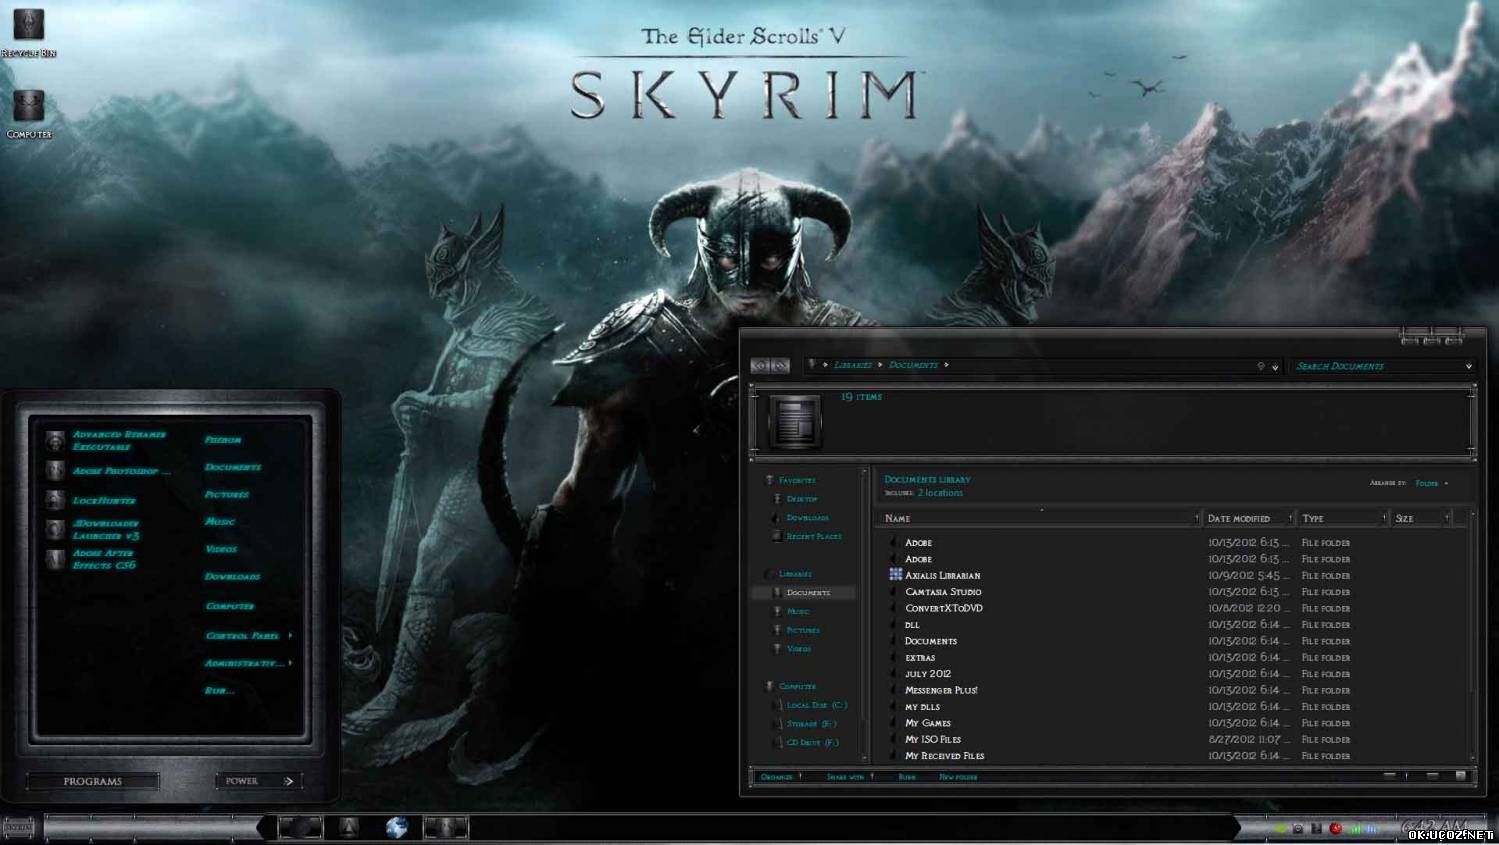Click the green system tray icon
Image resolution: width=1499 pixels, height=845 pixels.
click(x=1280, y=828)
